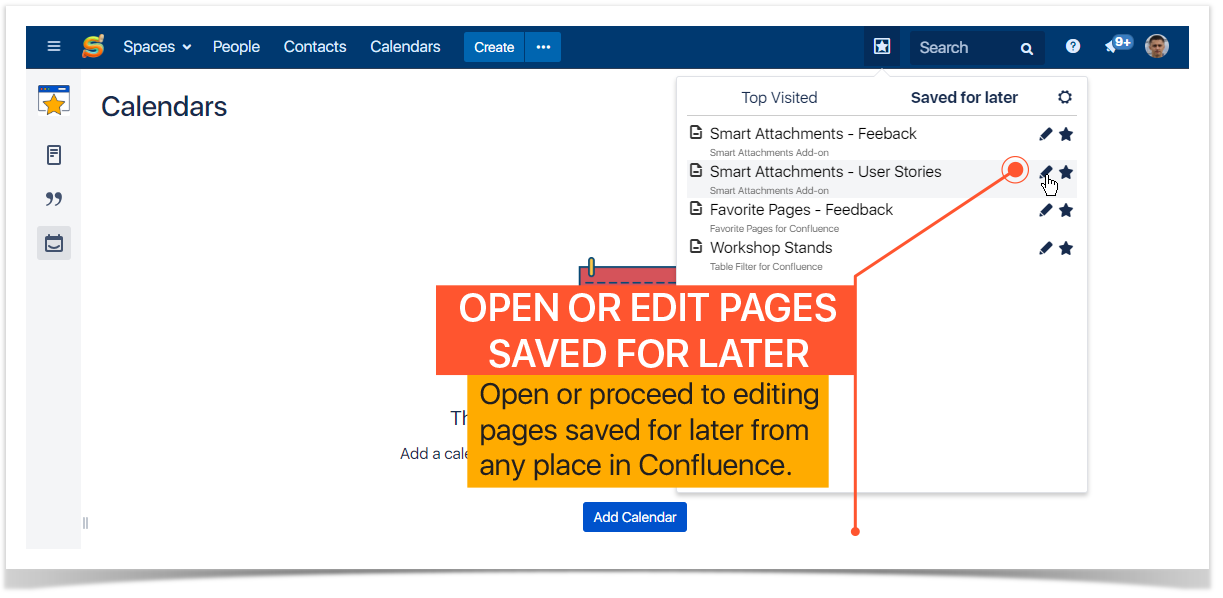Click the sidebar collapse handle
The width and height of the screenshot is (1223, 598).
(x=85, y=523)
